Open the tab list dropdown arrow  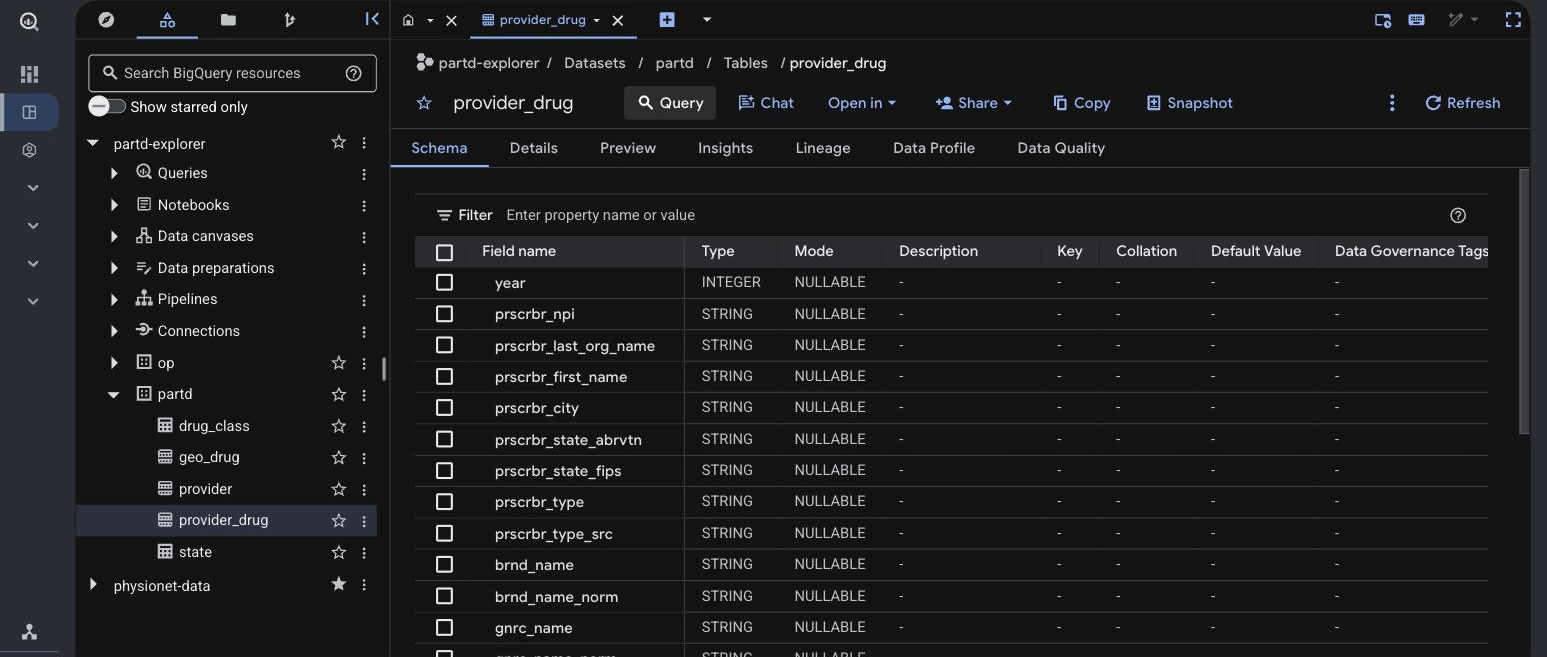pos(707,19)
